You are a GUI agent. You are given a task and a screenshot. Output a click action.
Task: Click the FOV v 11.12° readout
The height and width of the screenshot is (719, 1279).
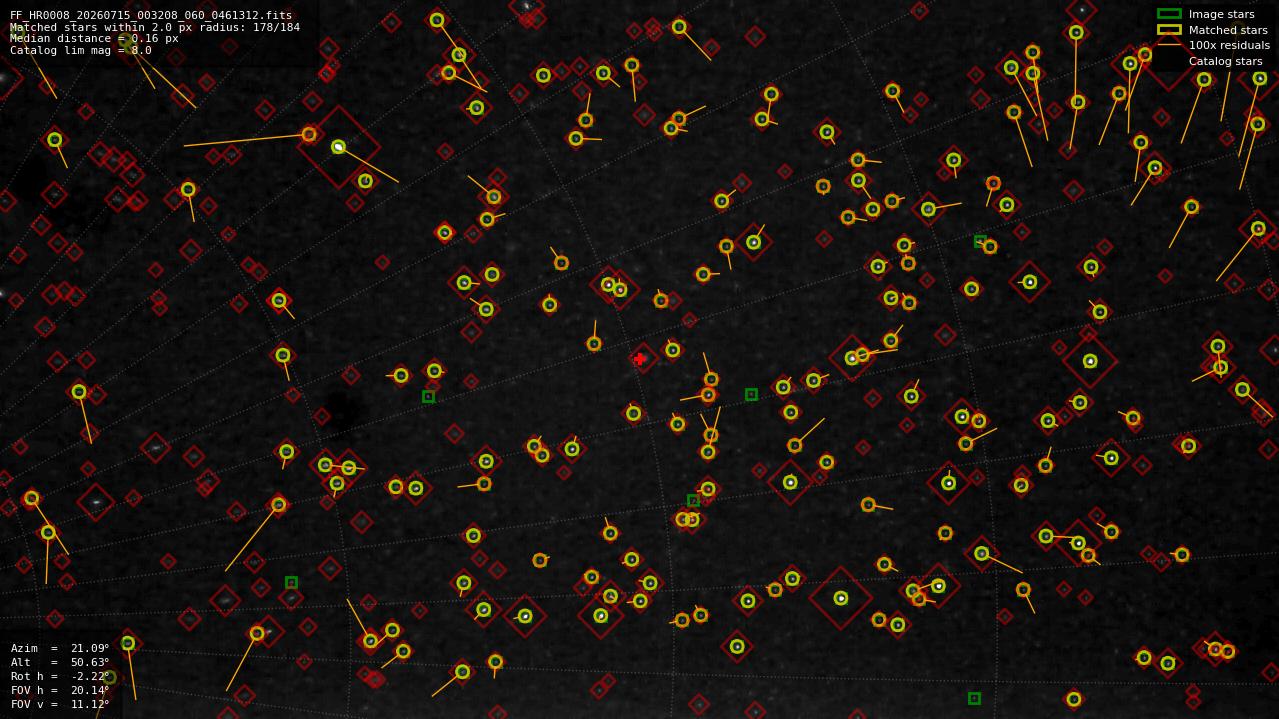[60, 704]
